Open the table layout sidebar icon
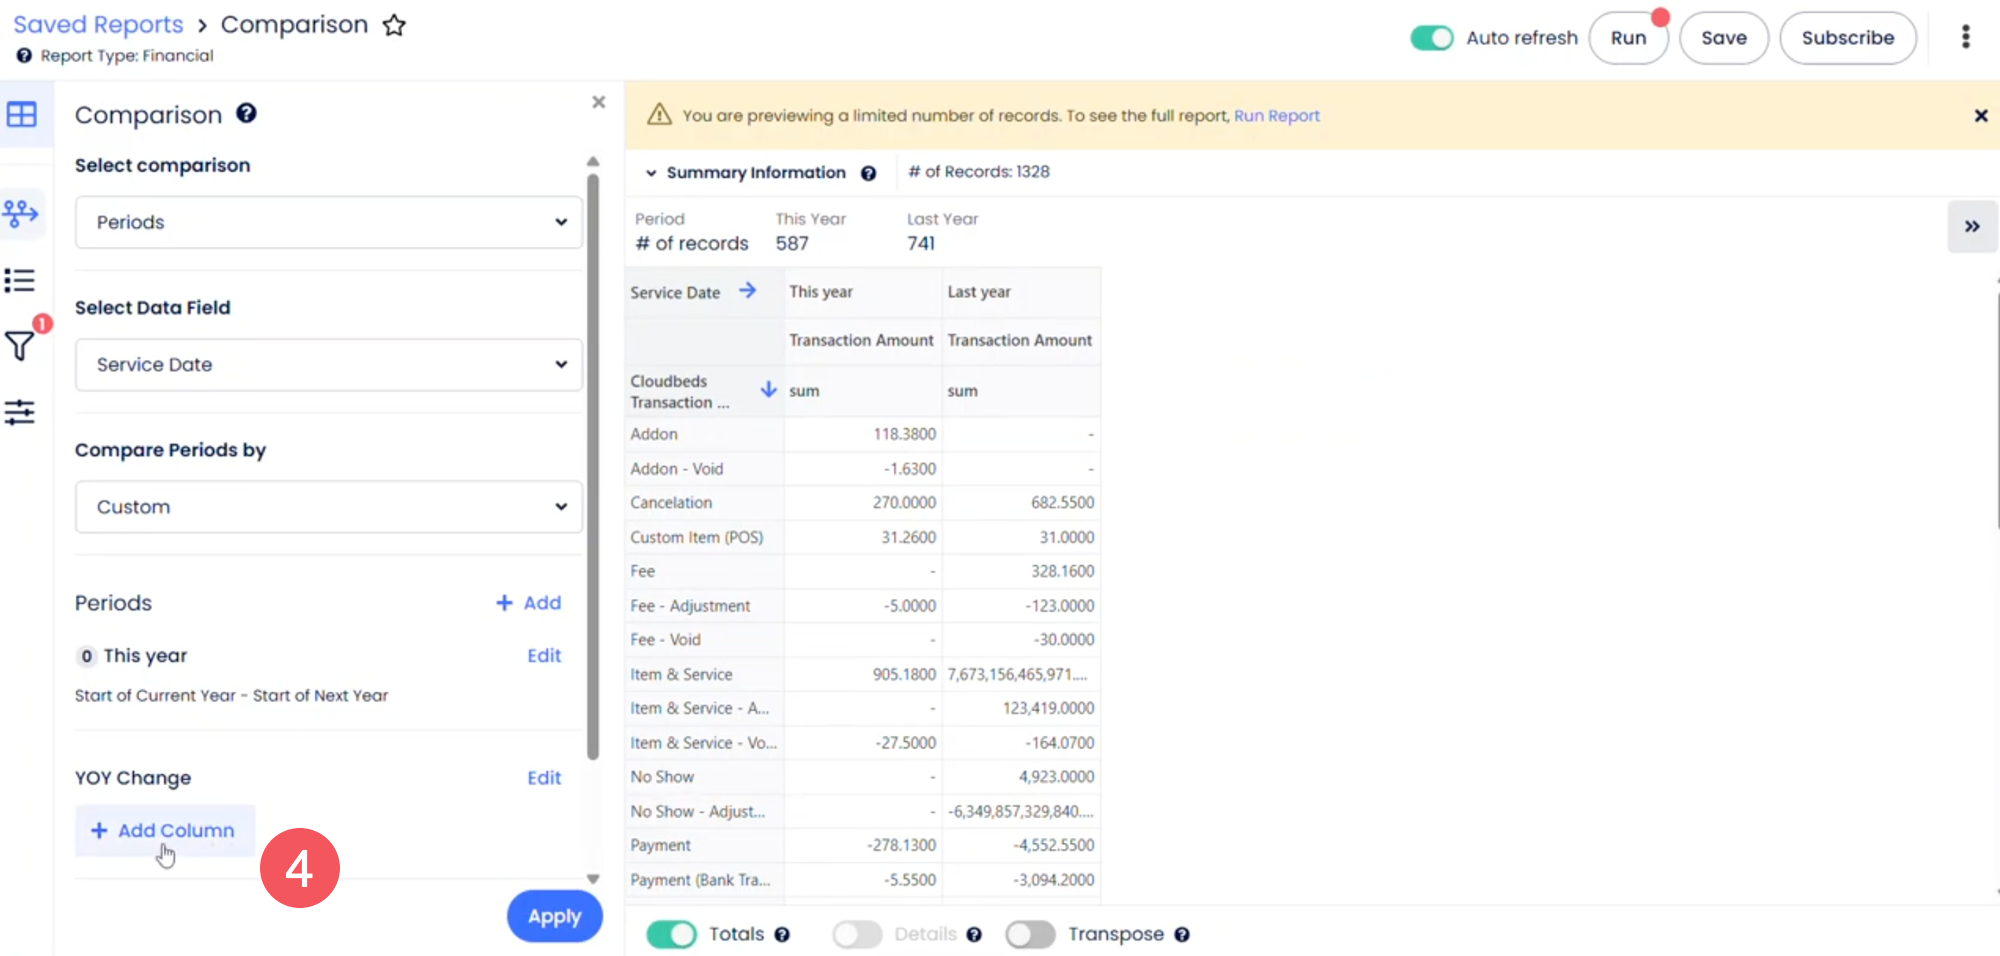2000x956 pixels. tap(21, 114)
